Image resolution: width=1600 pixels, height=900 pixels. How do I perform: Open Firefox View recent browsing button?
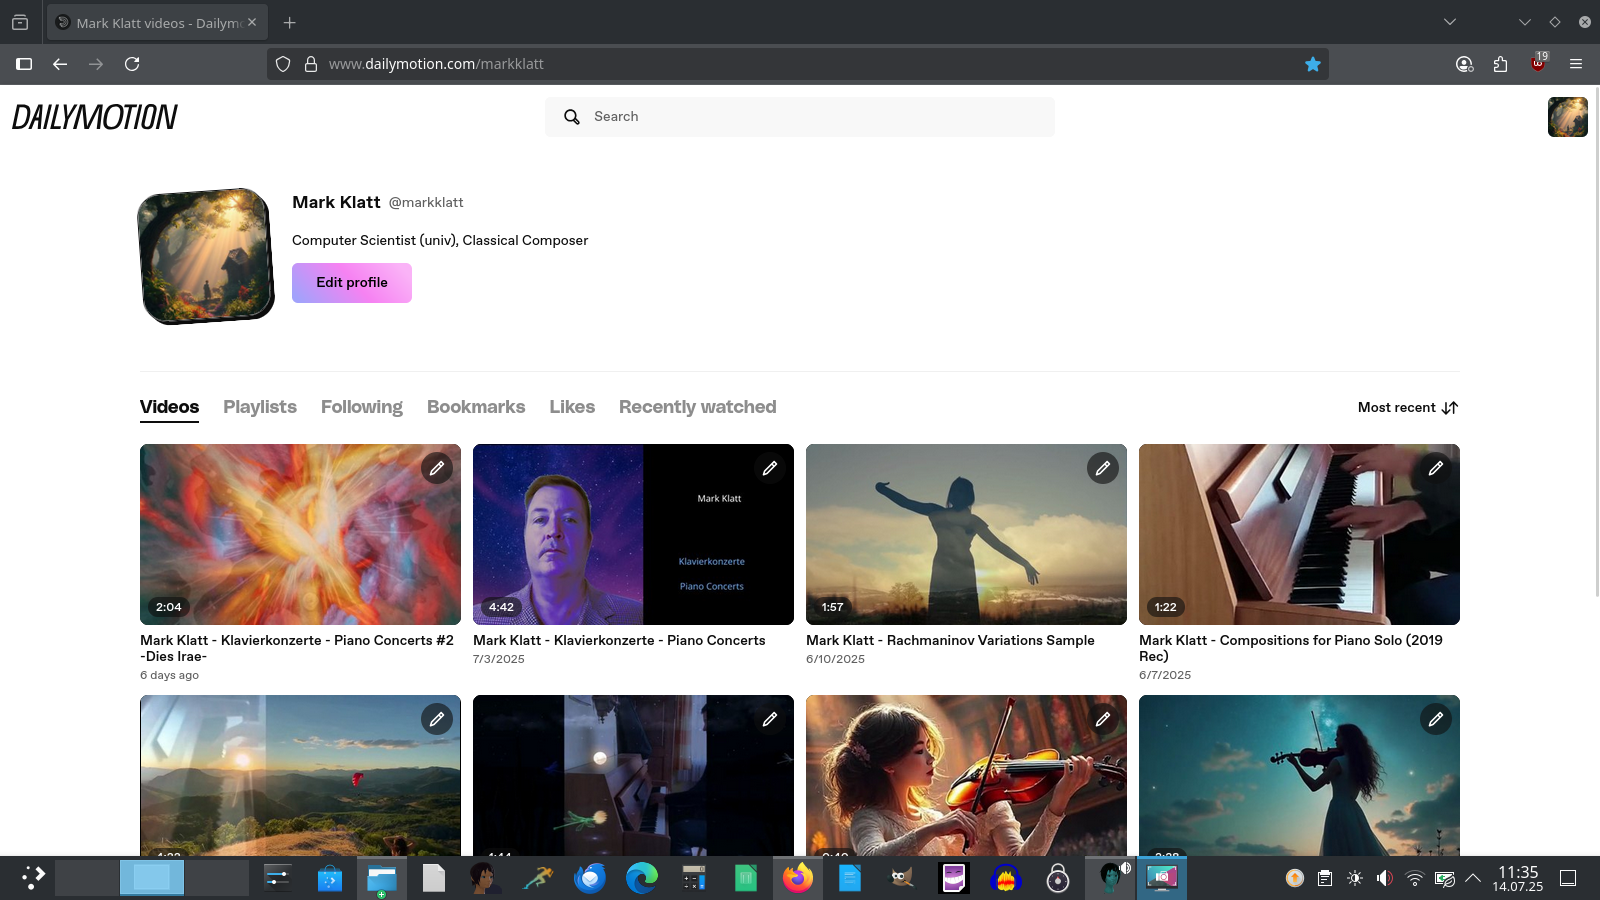20,22
